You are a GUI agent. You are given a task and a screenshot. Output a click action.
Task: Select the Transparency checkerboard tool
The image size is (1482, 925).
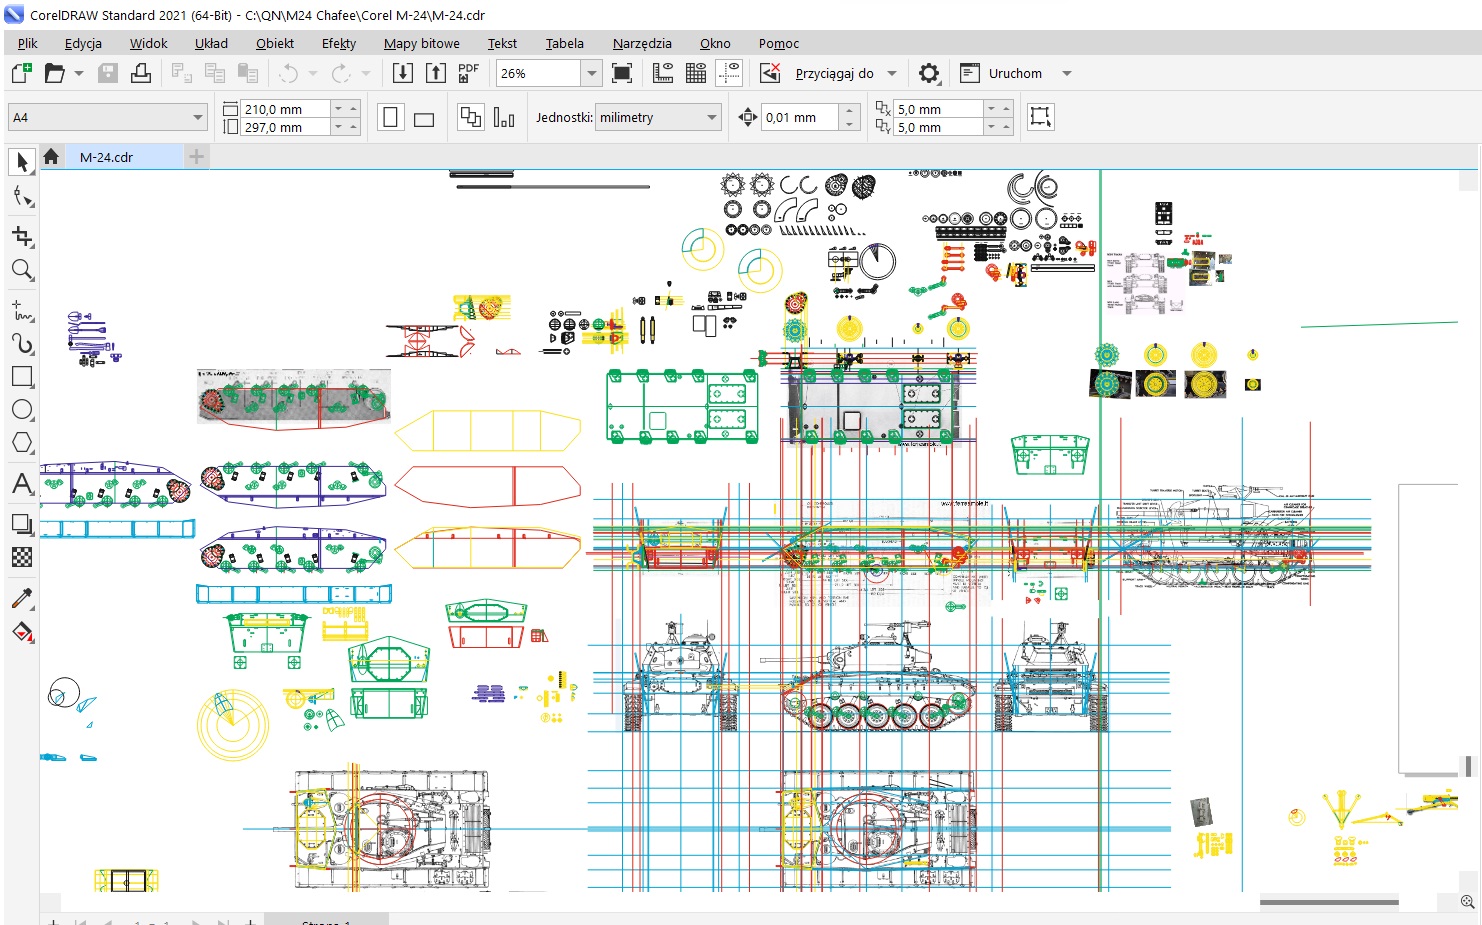[22, 557]
